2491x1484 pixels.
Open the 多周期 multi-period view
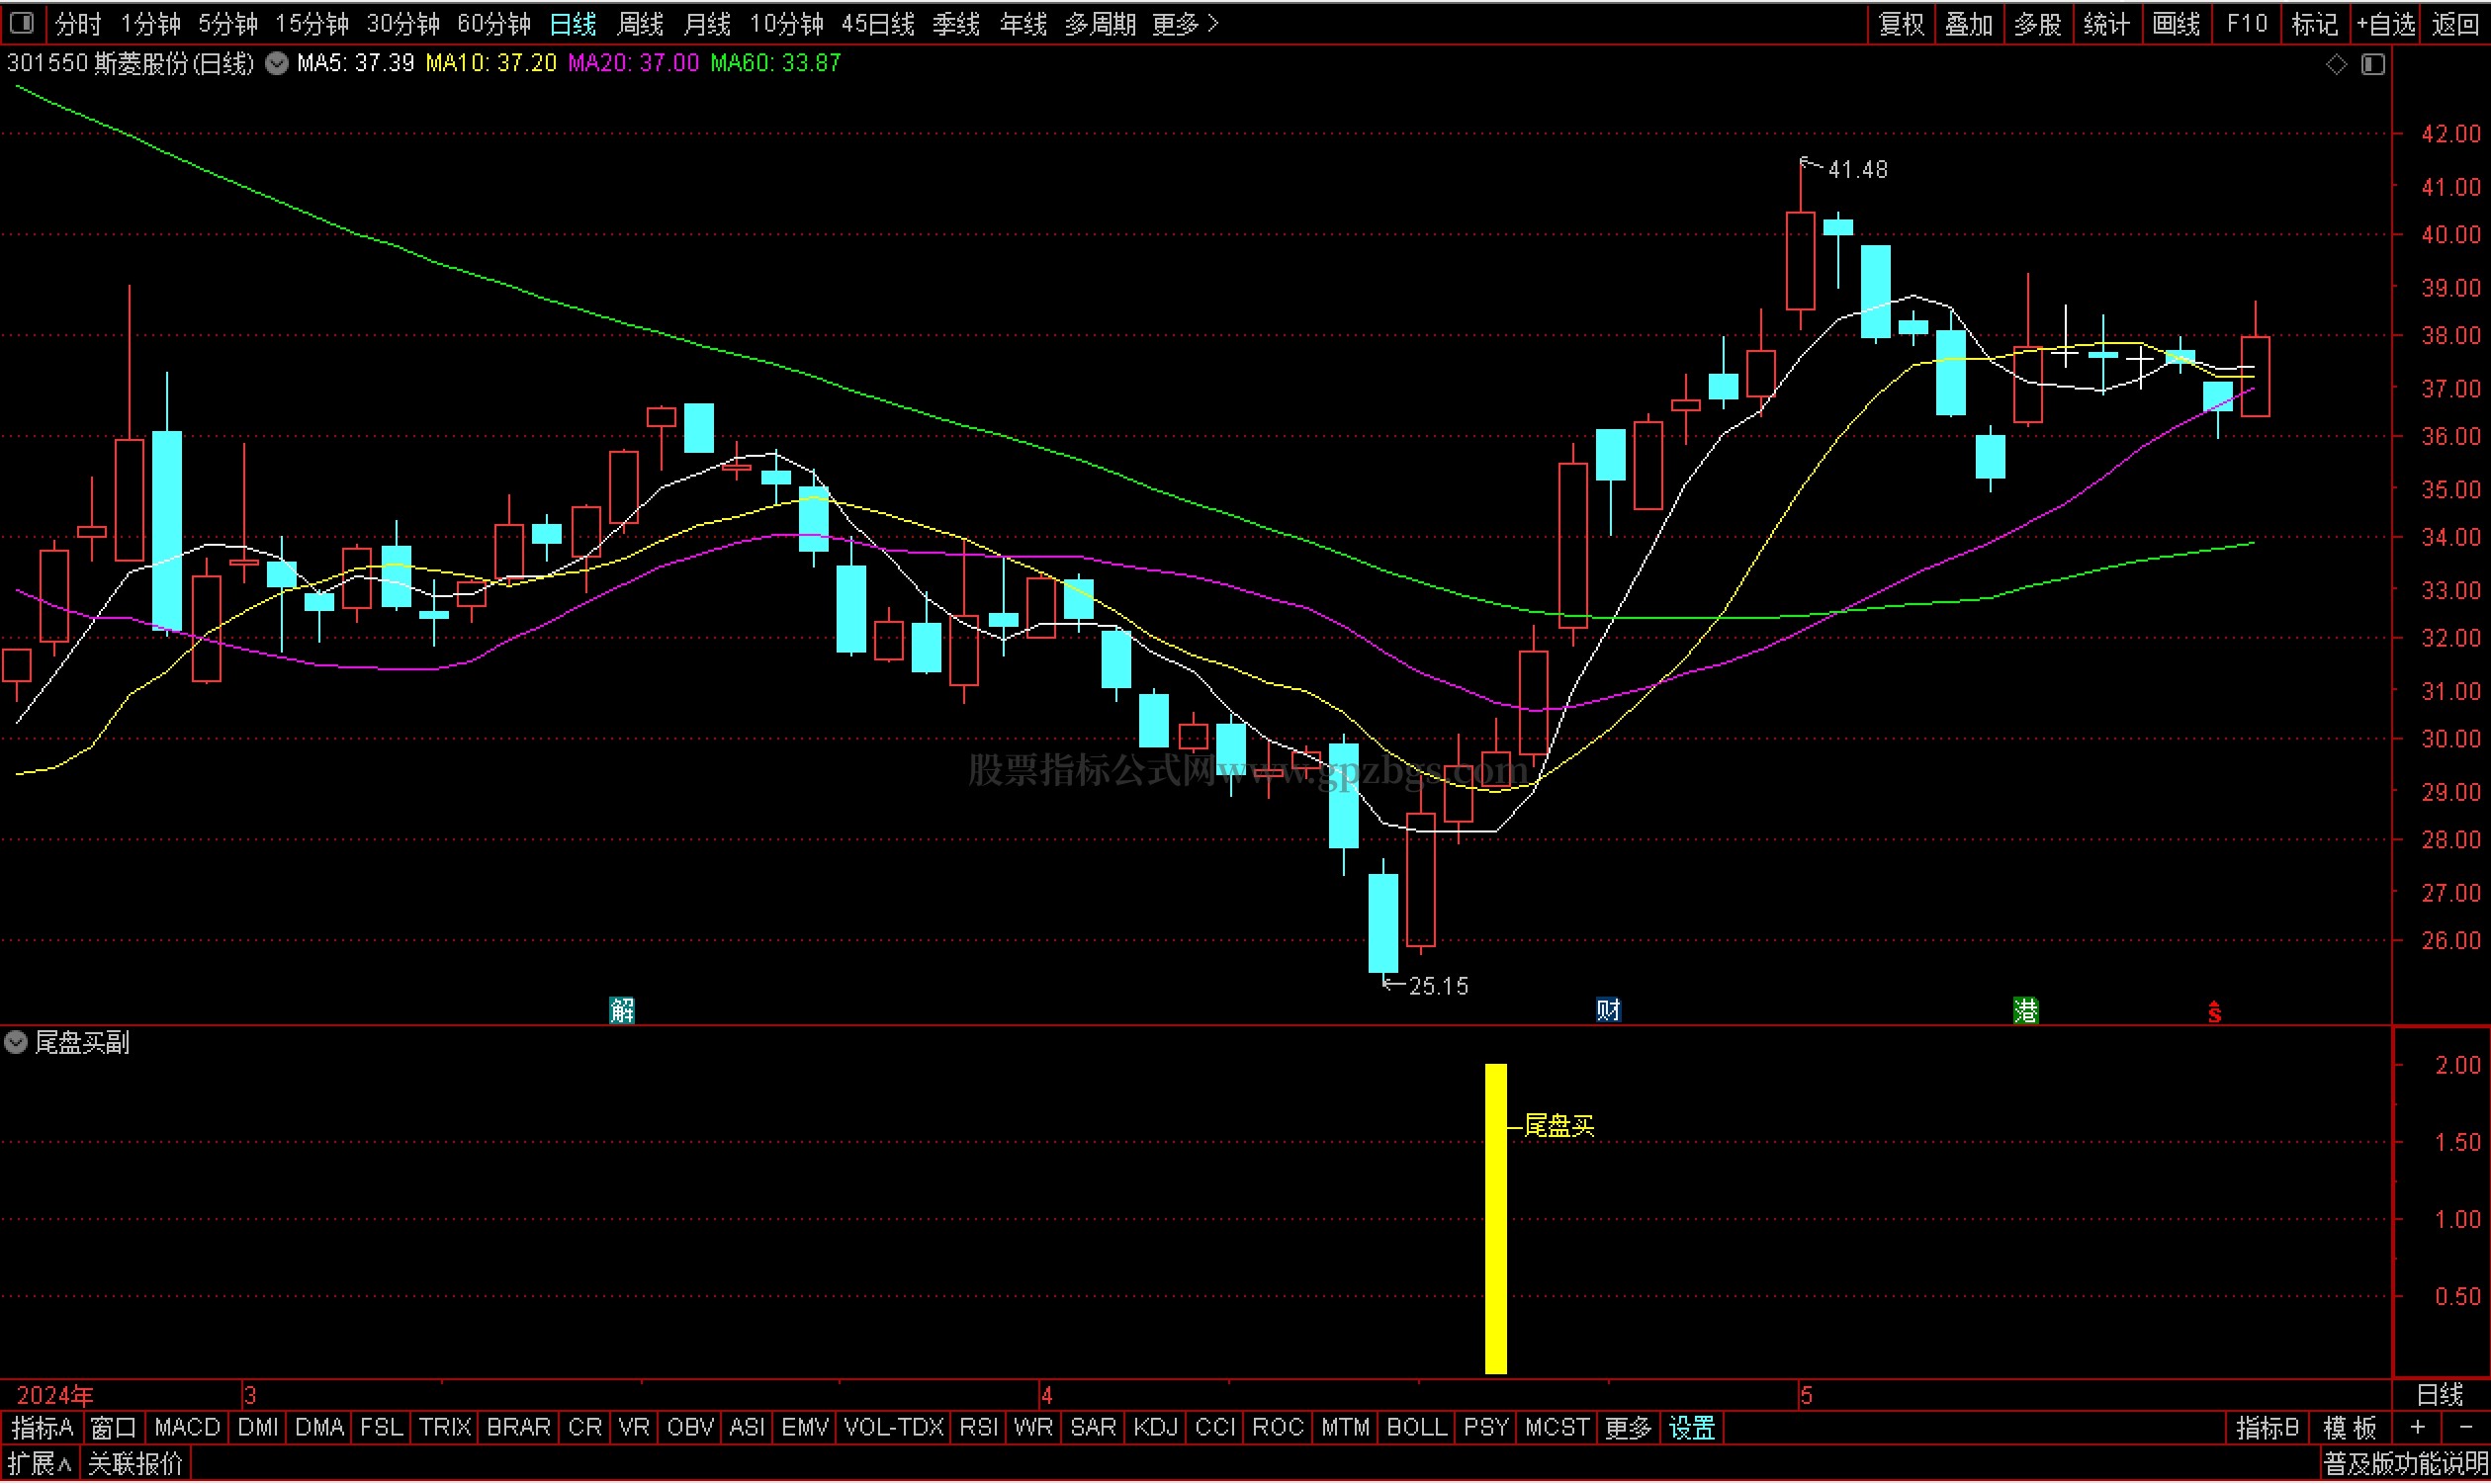pos(1100,23)
